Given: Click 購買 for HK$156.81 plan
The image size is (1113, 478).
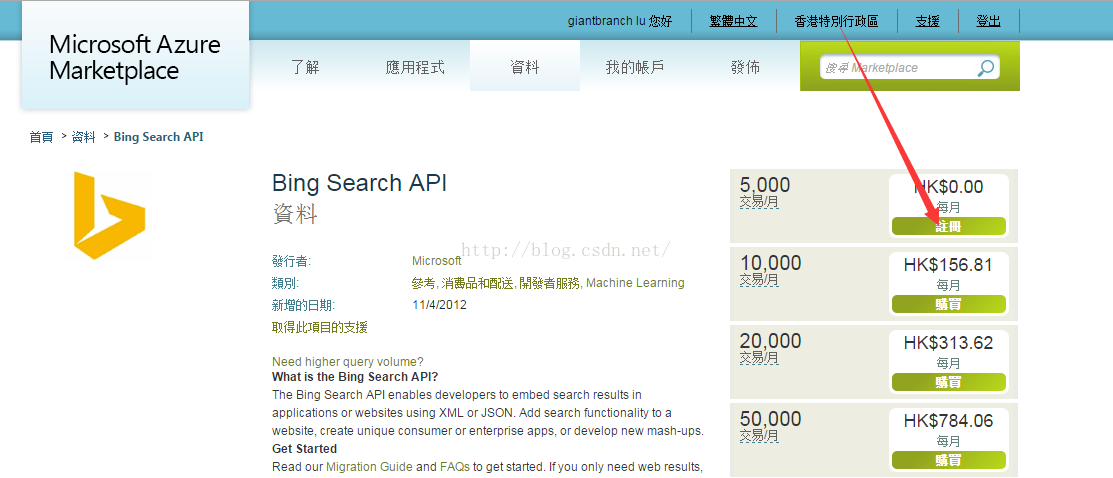Looking at the screenshot, I should point(948,304).
